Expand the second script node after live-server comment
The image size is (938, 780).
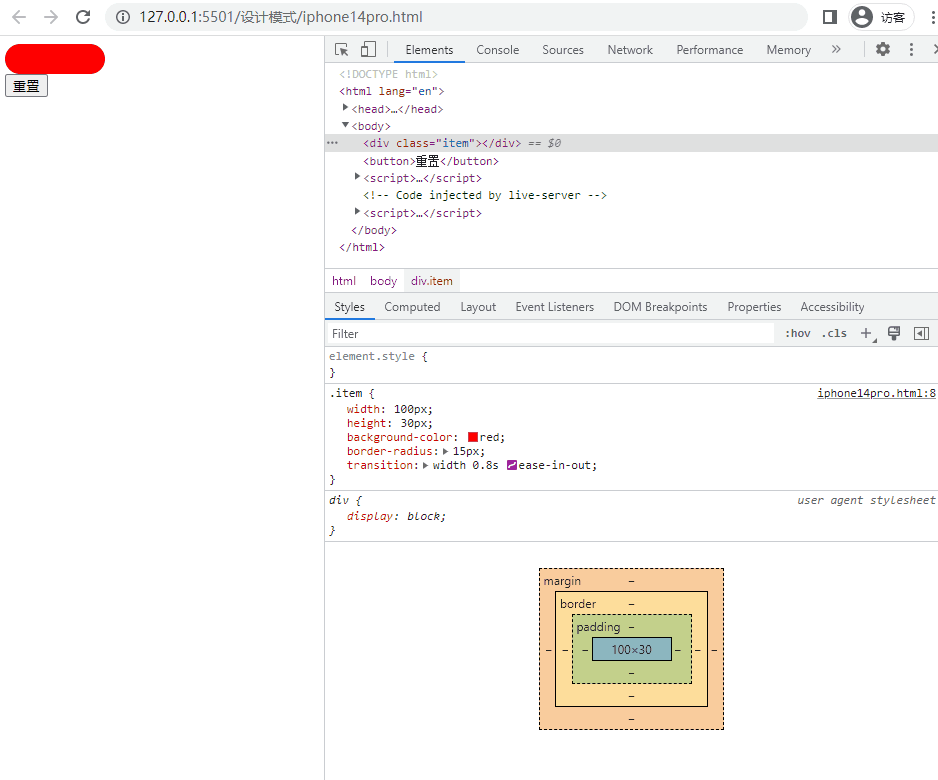coord(357,211)
